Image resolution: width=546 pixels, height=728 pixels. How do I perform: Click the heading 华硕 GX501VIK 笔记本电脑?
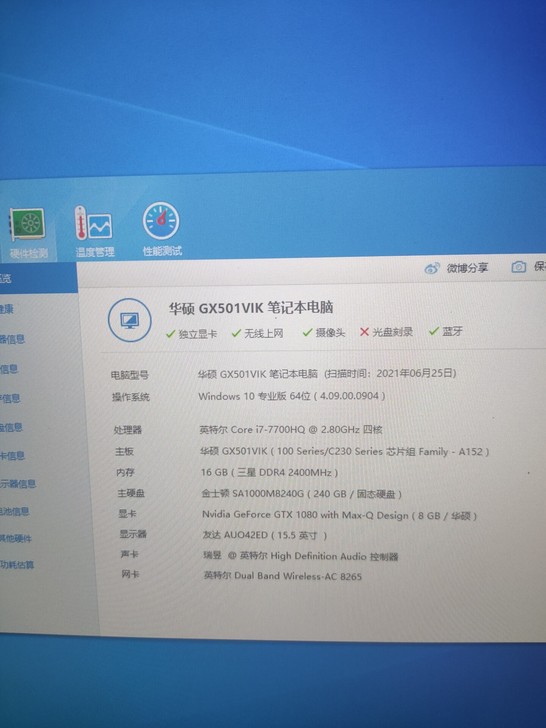point(251,307)
